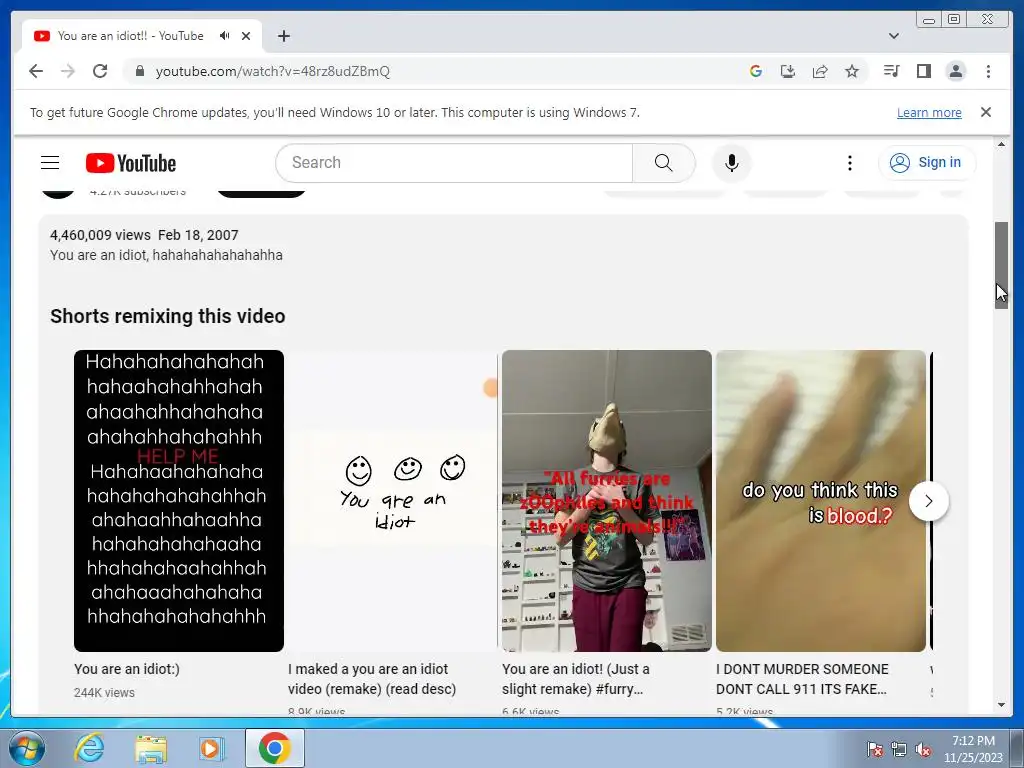The height and width of the screenshot is (768, 1024).
Task: Click the Chrome taskbar button
Action: coord(274,748)
